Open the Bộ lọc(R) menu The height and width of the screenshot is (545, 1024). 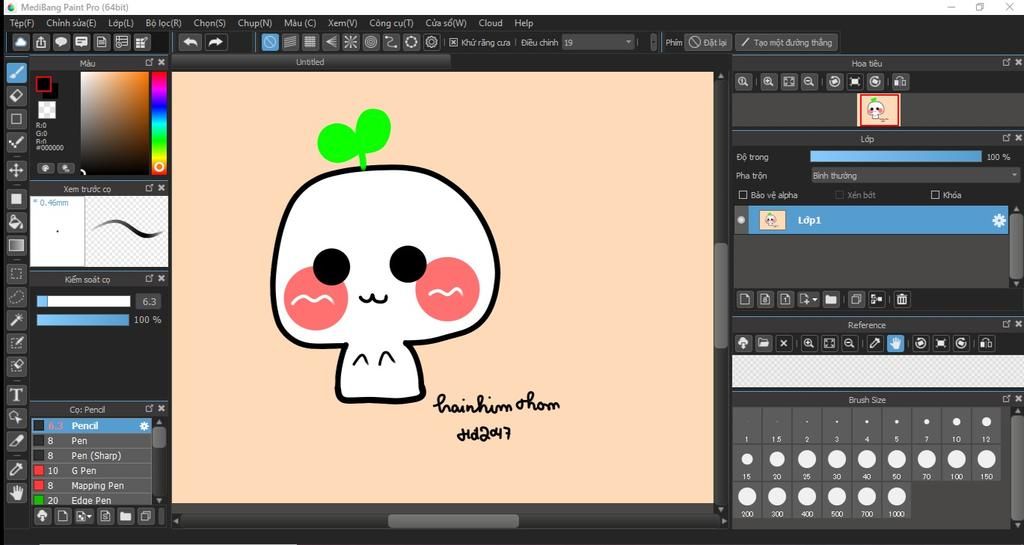click(163, 23)
